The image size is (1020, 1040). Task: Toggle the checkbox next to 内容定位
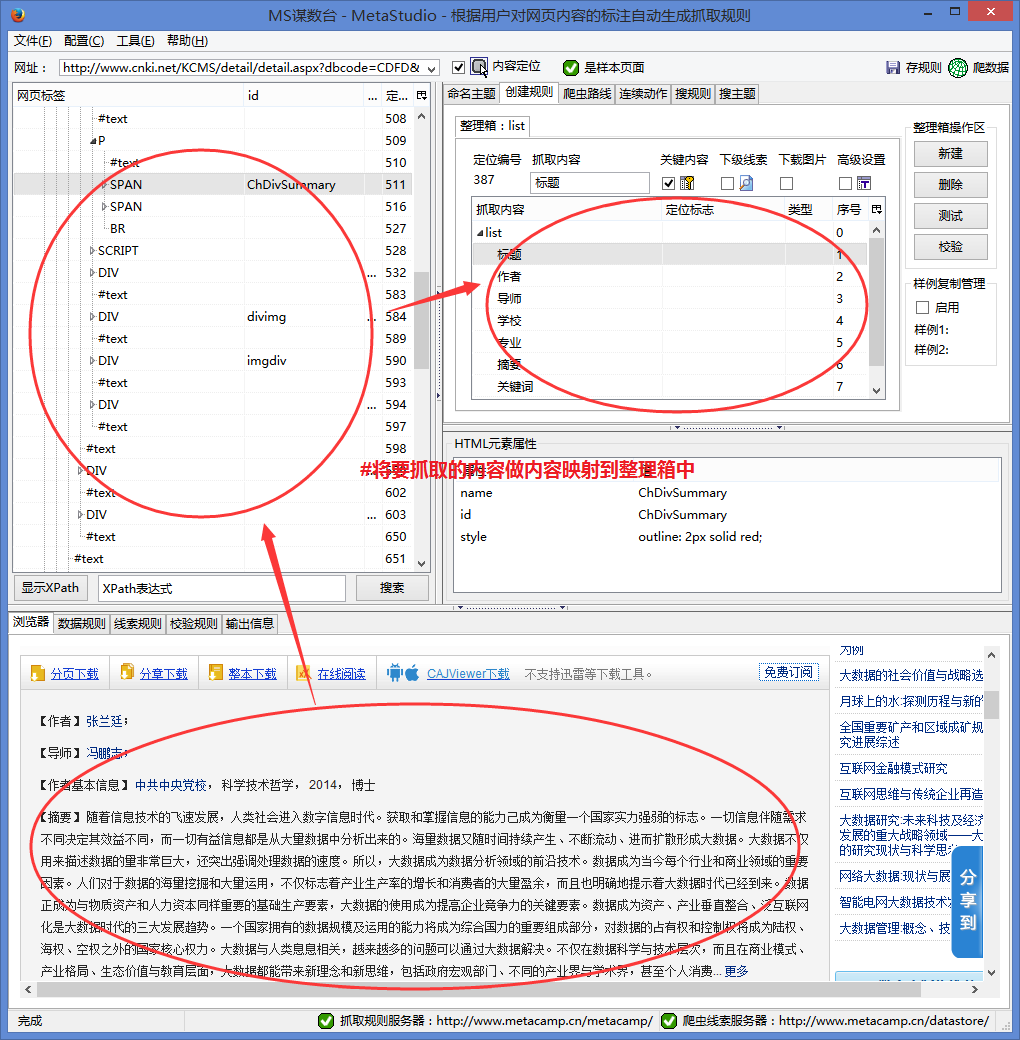click(458, 67)
